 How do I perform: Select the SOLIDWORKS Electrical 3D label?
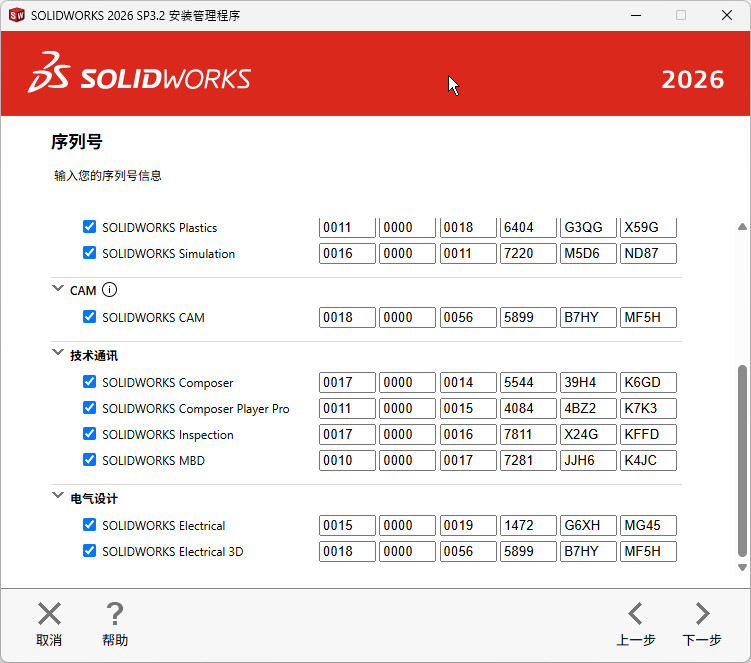coord(173,551)
